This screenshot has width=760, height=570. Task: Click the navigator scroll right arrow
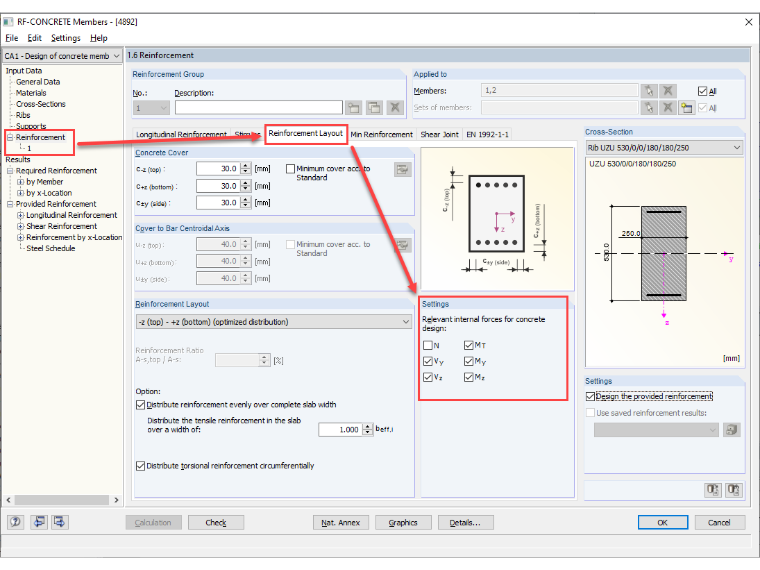(x=116, y=500)
